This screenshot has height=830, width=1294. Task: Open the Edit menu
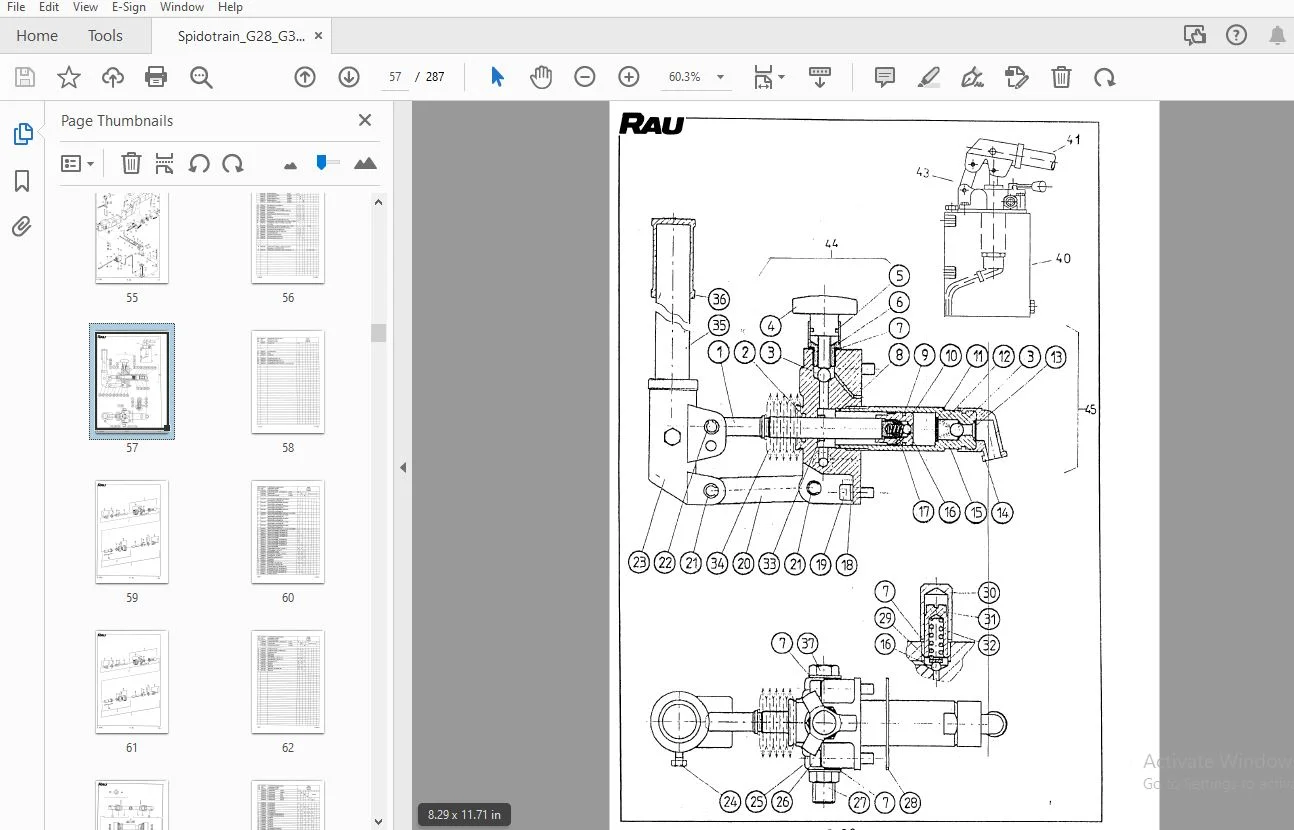pos(49,7)
